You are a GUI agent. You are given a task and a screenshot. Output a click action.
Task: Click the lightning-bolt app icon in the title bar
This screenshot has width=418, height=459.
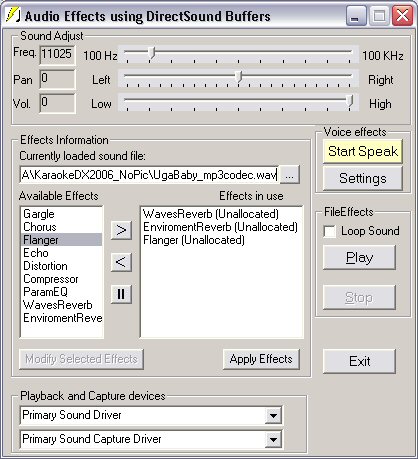point(13,16)
